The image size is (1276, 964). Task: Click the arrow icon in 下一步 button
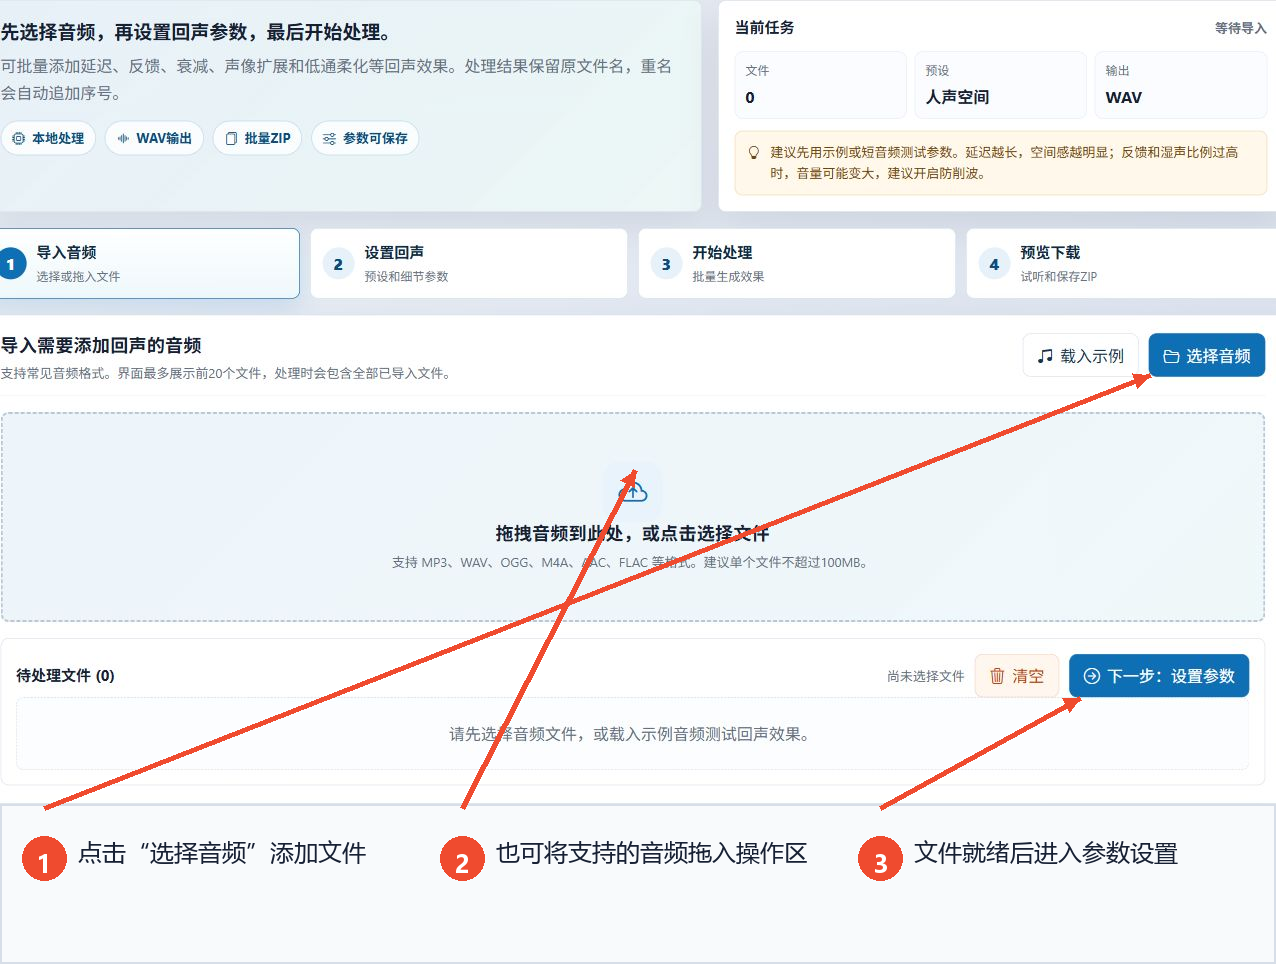[x=1092, y=676]
